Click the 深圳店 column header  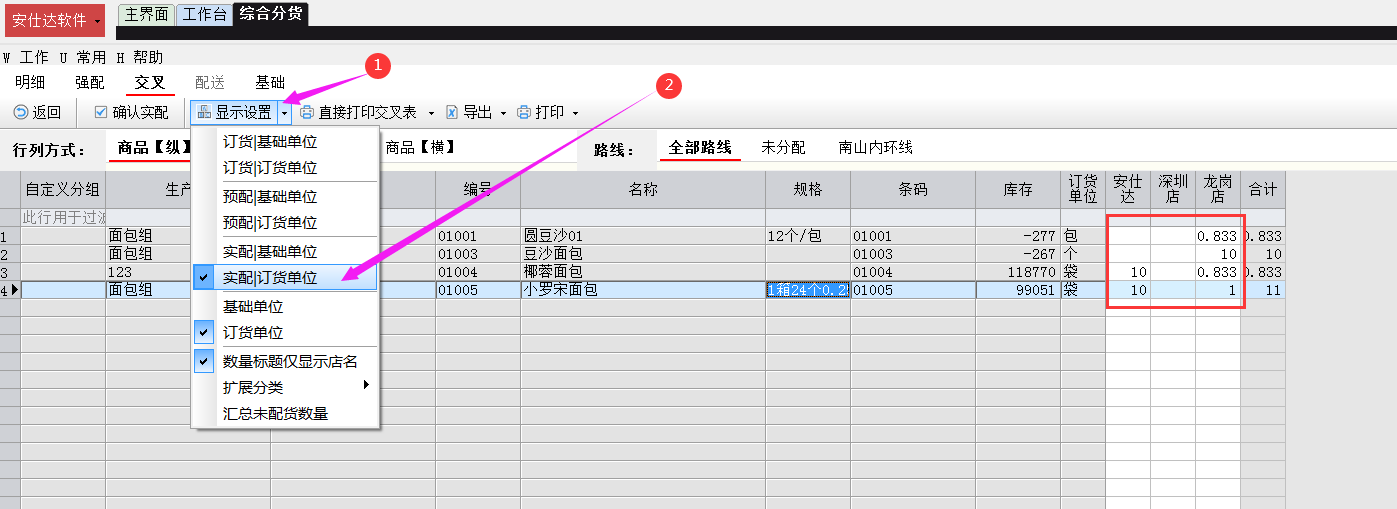click(1173, 189)
